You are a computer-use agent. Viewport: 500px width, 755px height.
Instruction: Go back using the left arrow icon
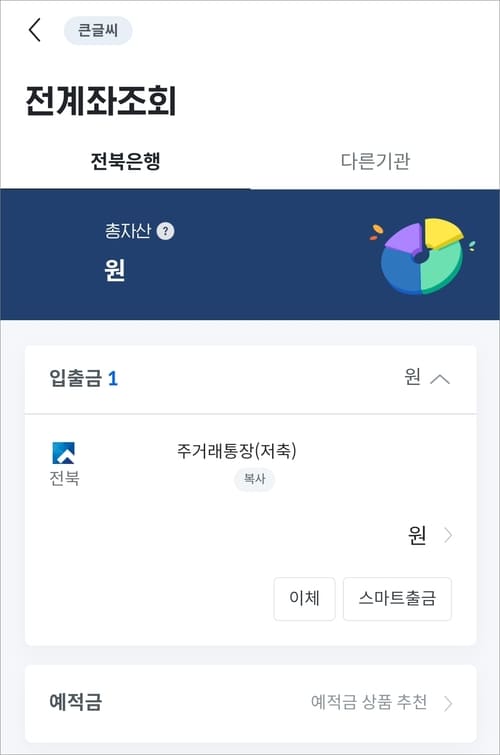[35, 30]
